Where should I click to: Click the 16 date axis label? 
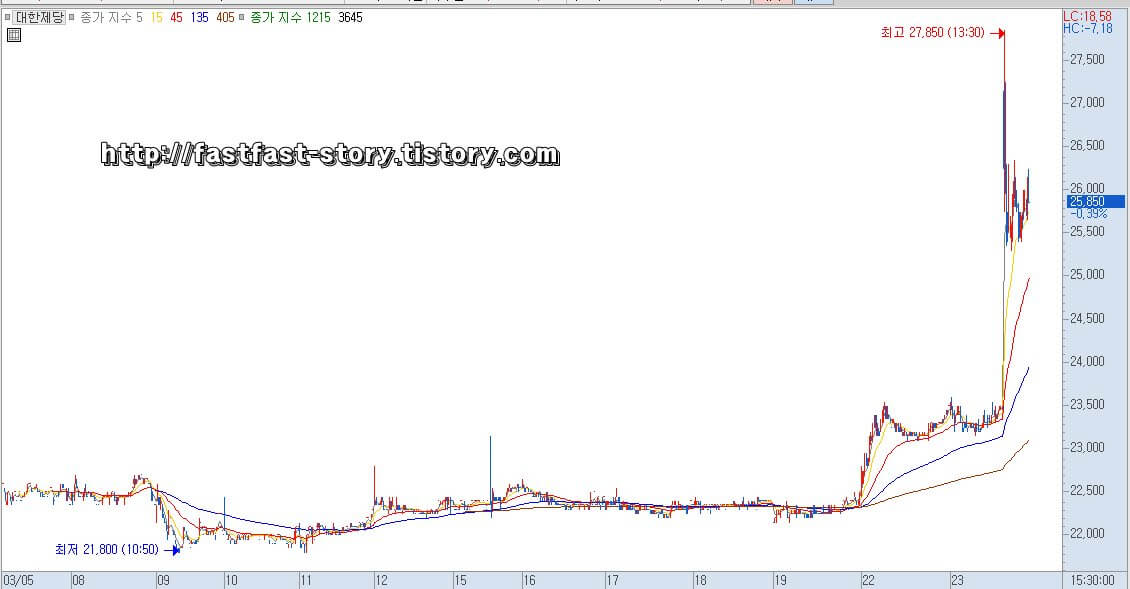pyautogui.click(x=529, y=580)
